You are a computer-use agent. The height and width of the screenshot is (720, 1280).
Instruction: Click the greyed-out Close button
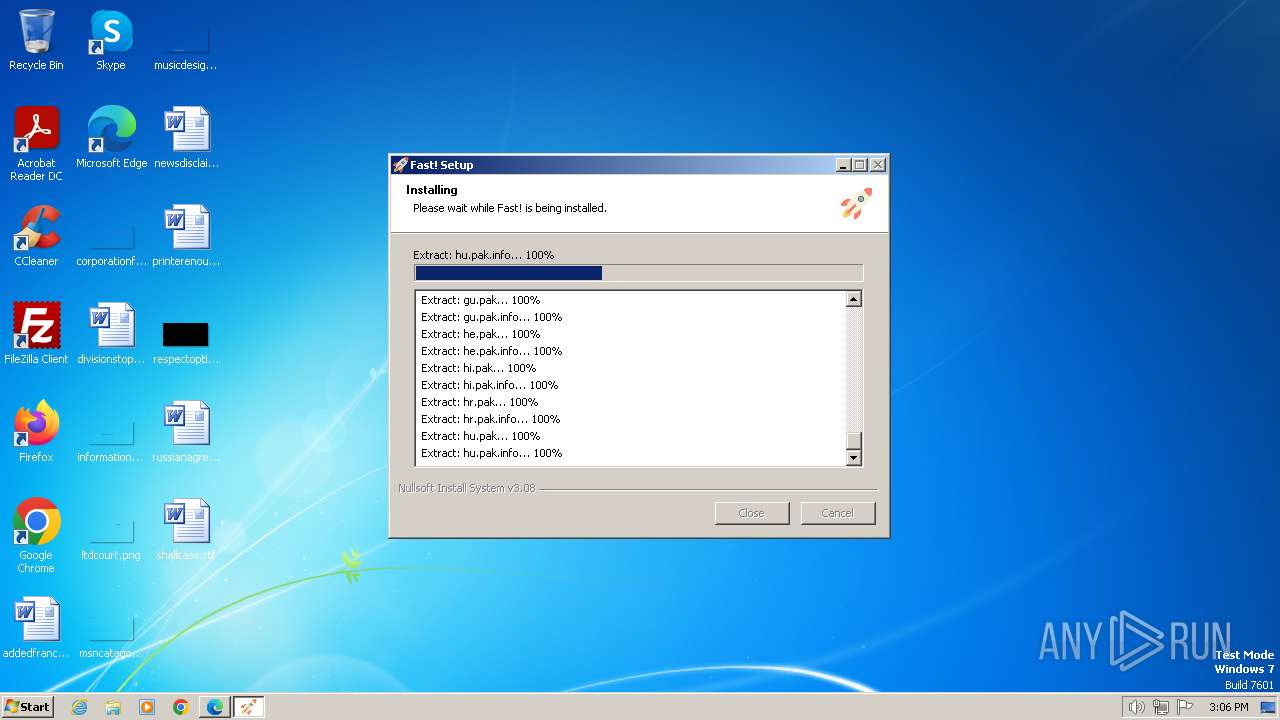tap(752, 513)
